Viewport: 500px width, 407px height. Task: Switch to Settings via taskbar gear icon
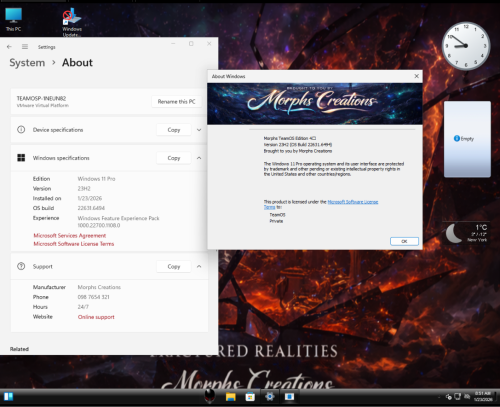pyautogui.click(x=270, y=397)
